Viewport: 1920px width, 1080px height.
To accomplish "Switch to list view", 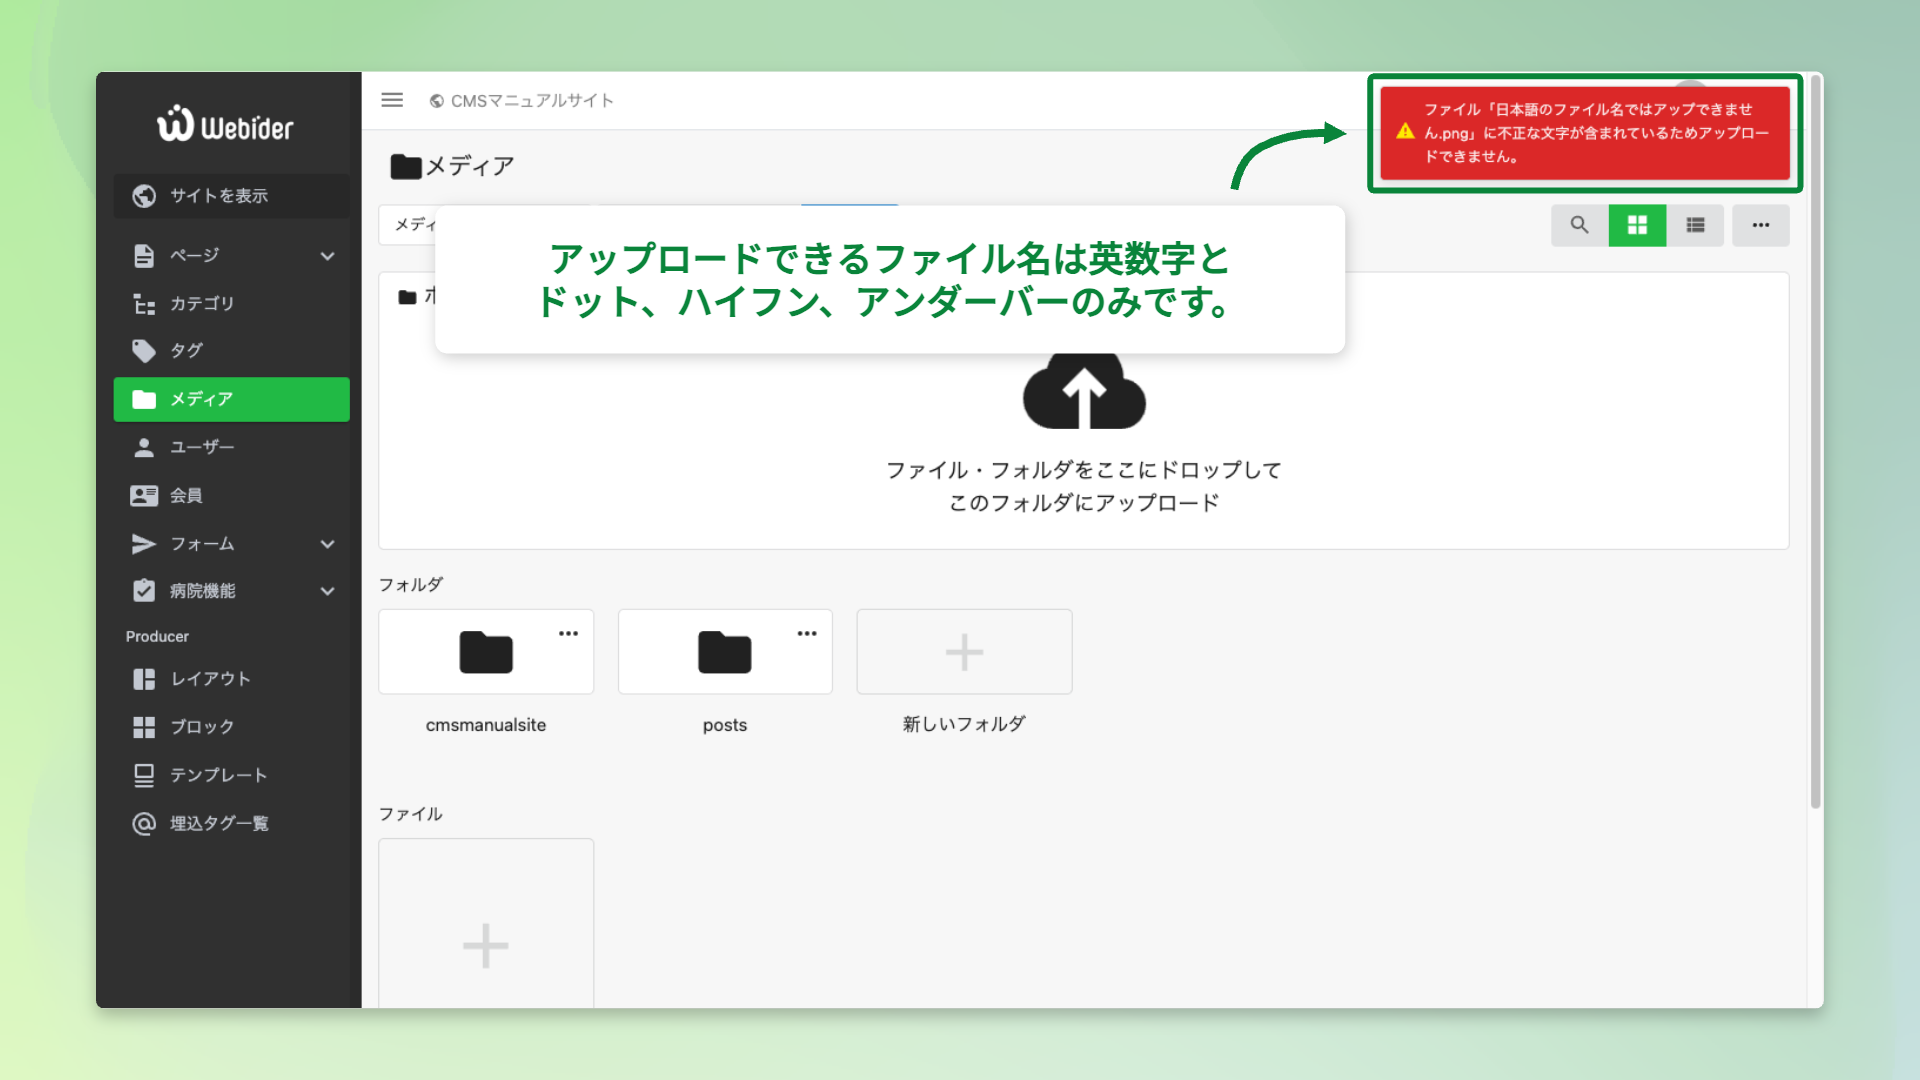I will (x=1695, y=225).
